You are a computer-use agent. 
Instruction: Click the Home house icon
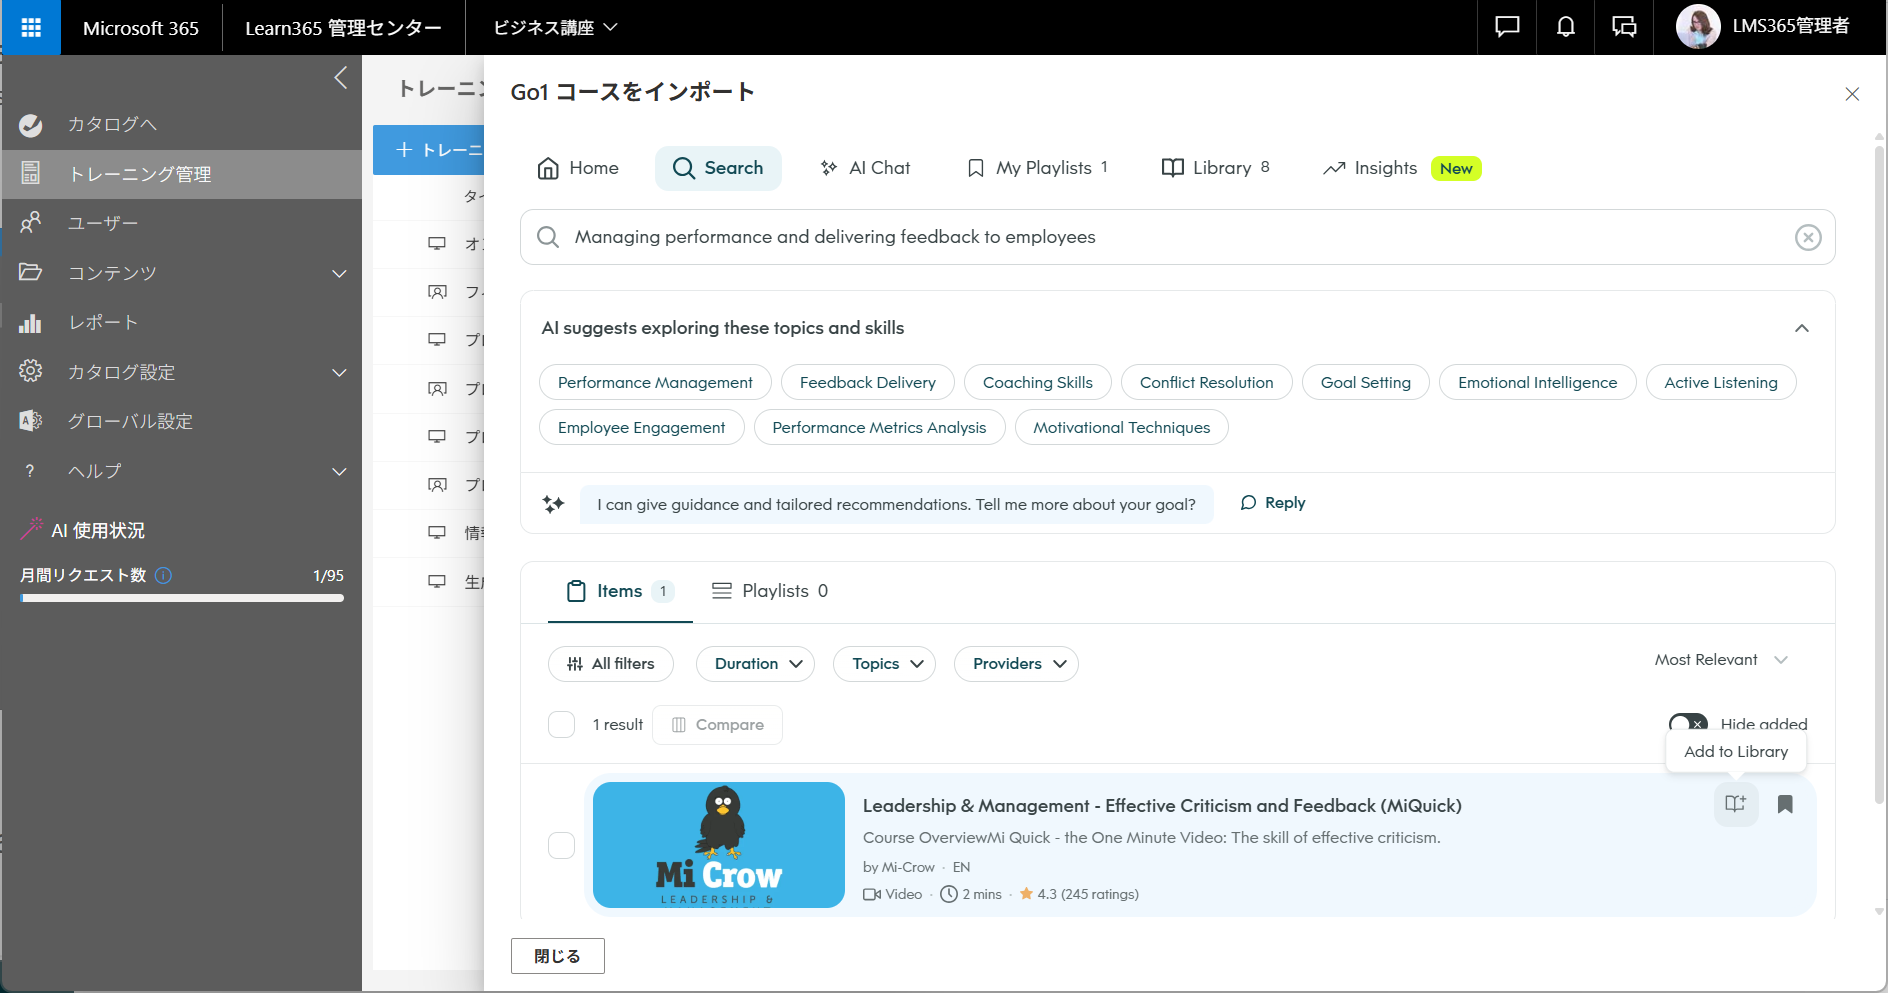pyautogui.click(x=548, y=168)
